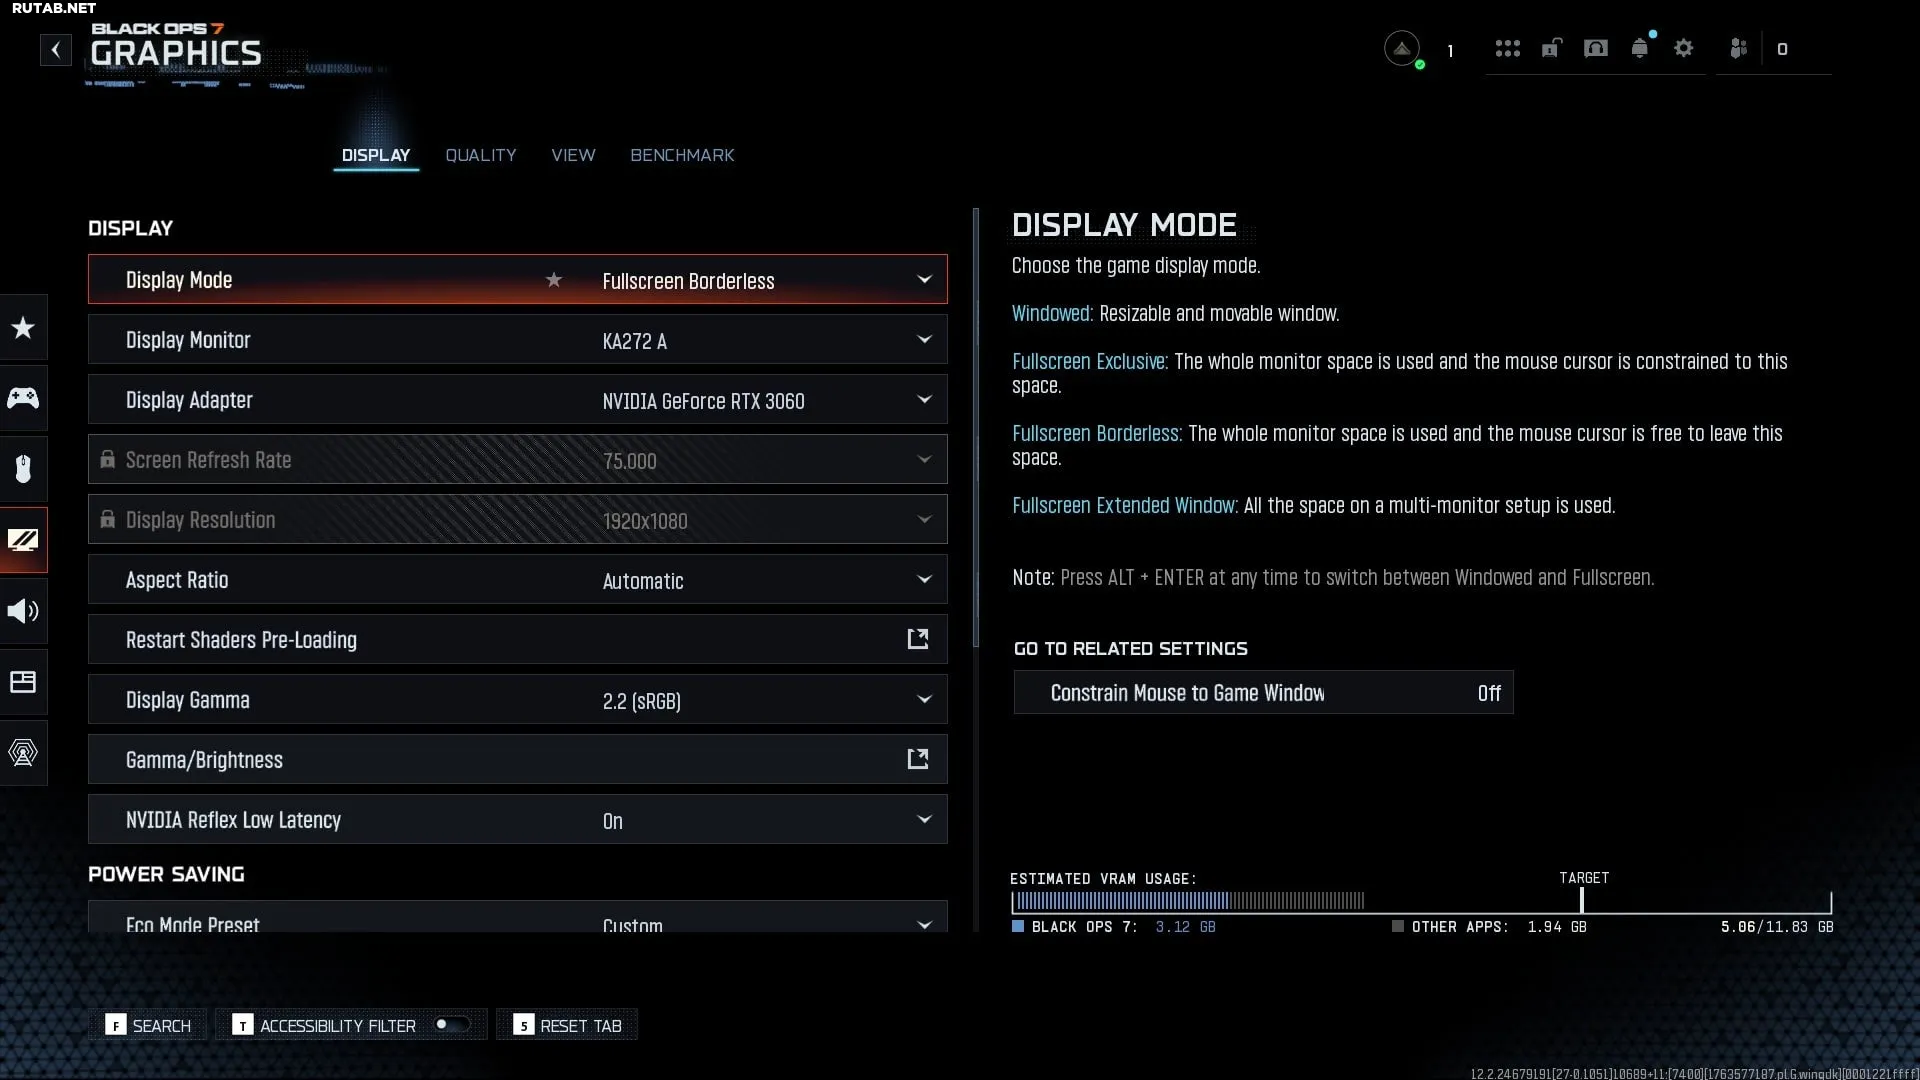The image size is (1920, 1080).
Task: Expand the Display Mode dropdown
Action: (x=924, y=280)
